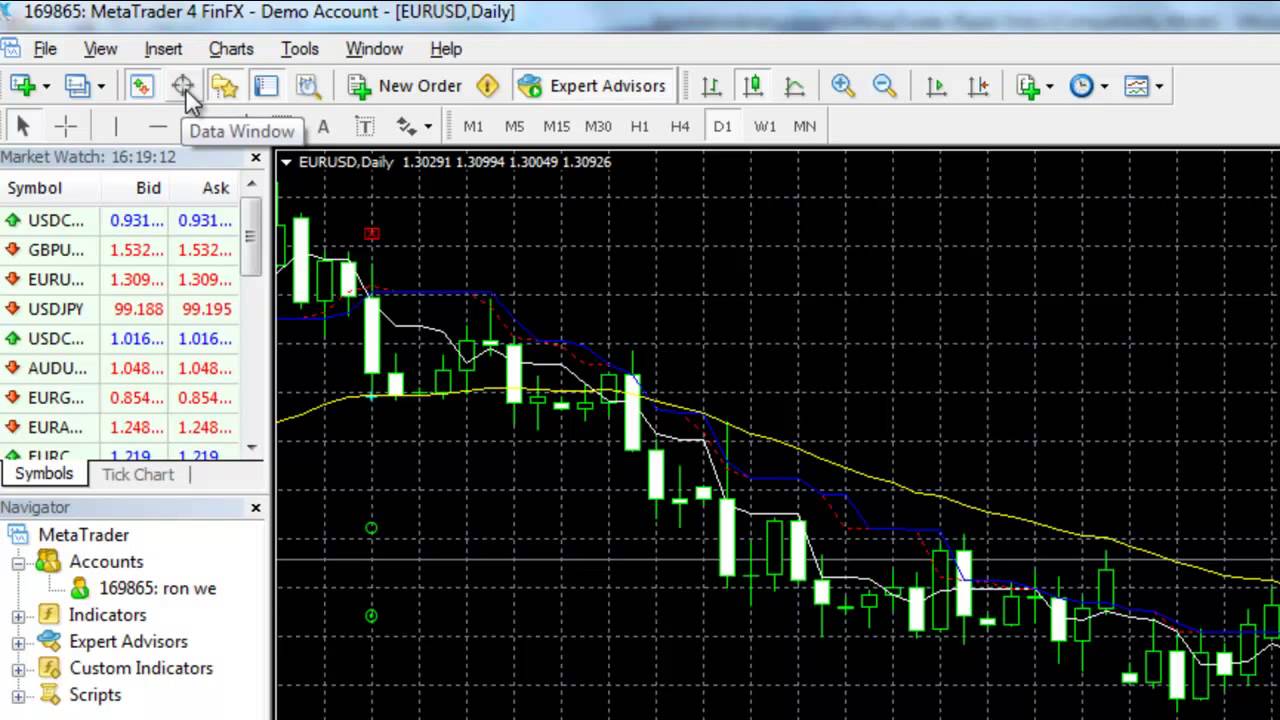
Task: Open the View menu
Action: point(100,49)
